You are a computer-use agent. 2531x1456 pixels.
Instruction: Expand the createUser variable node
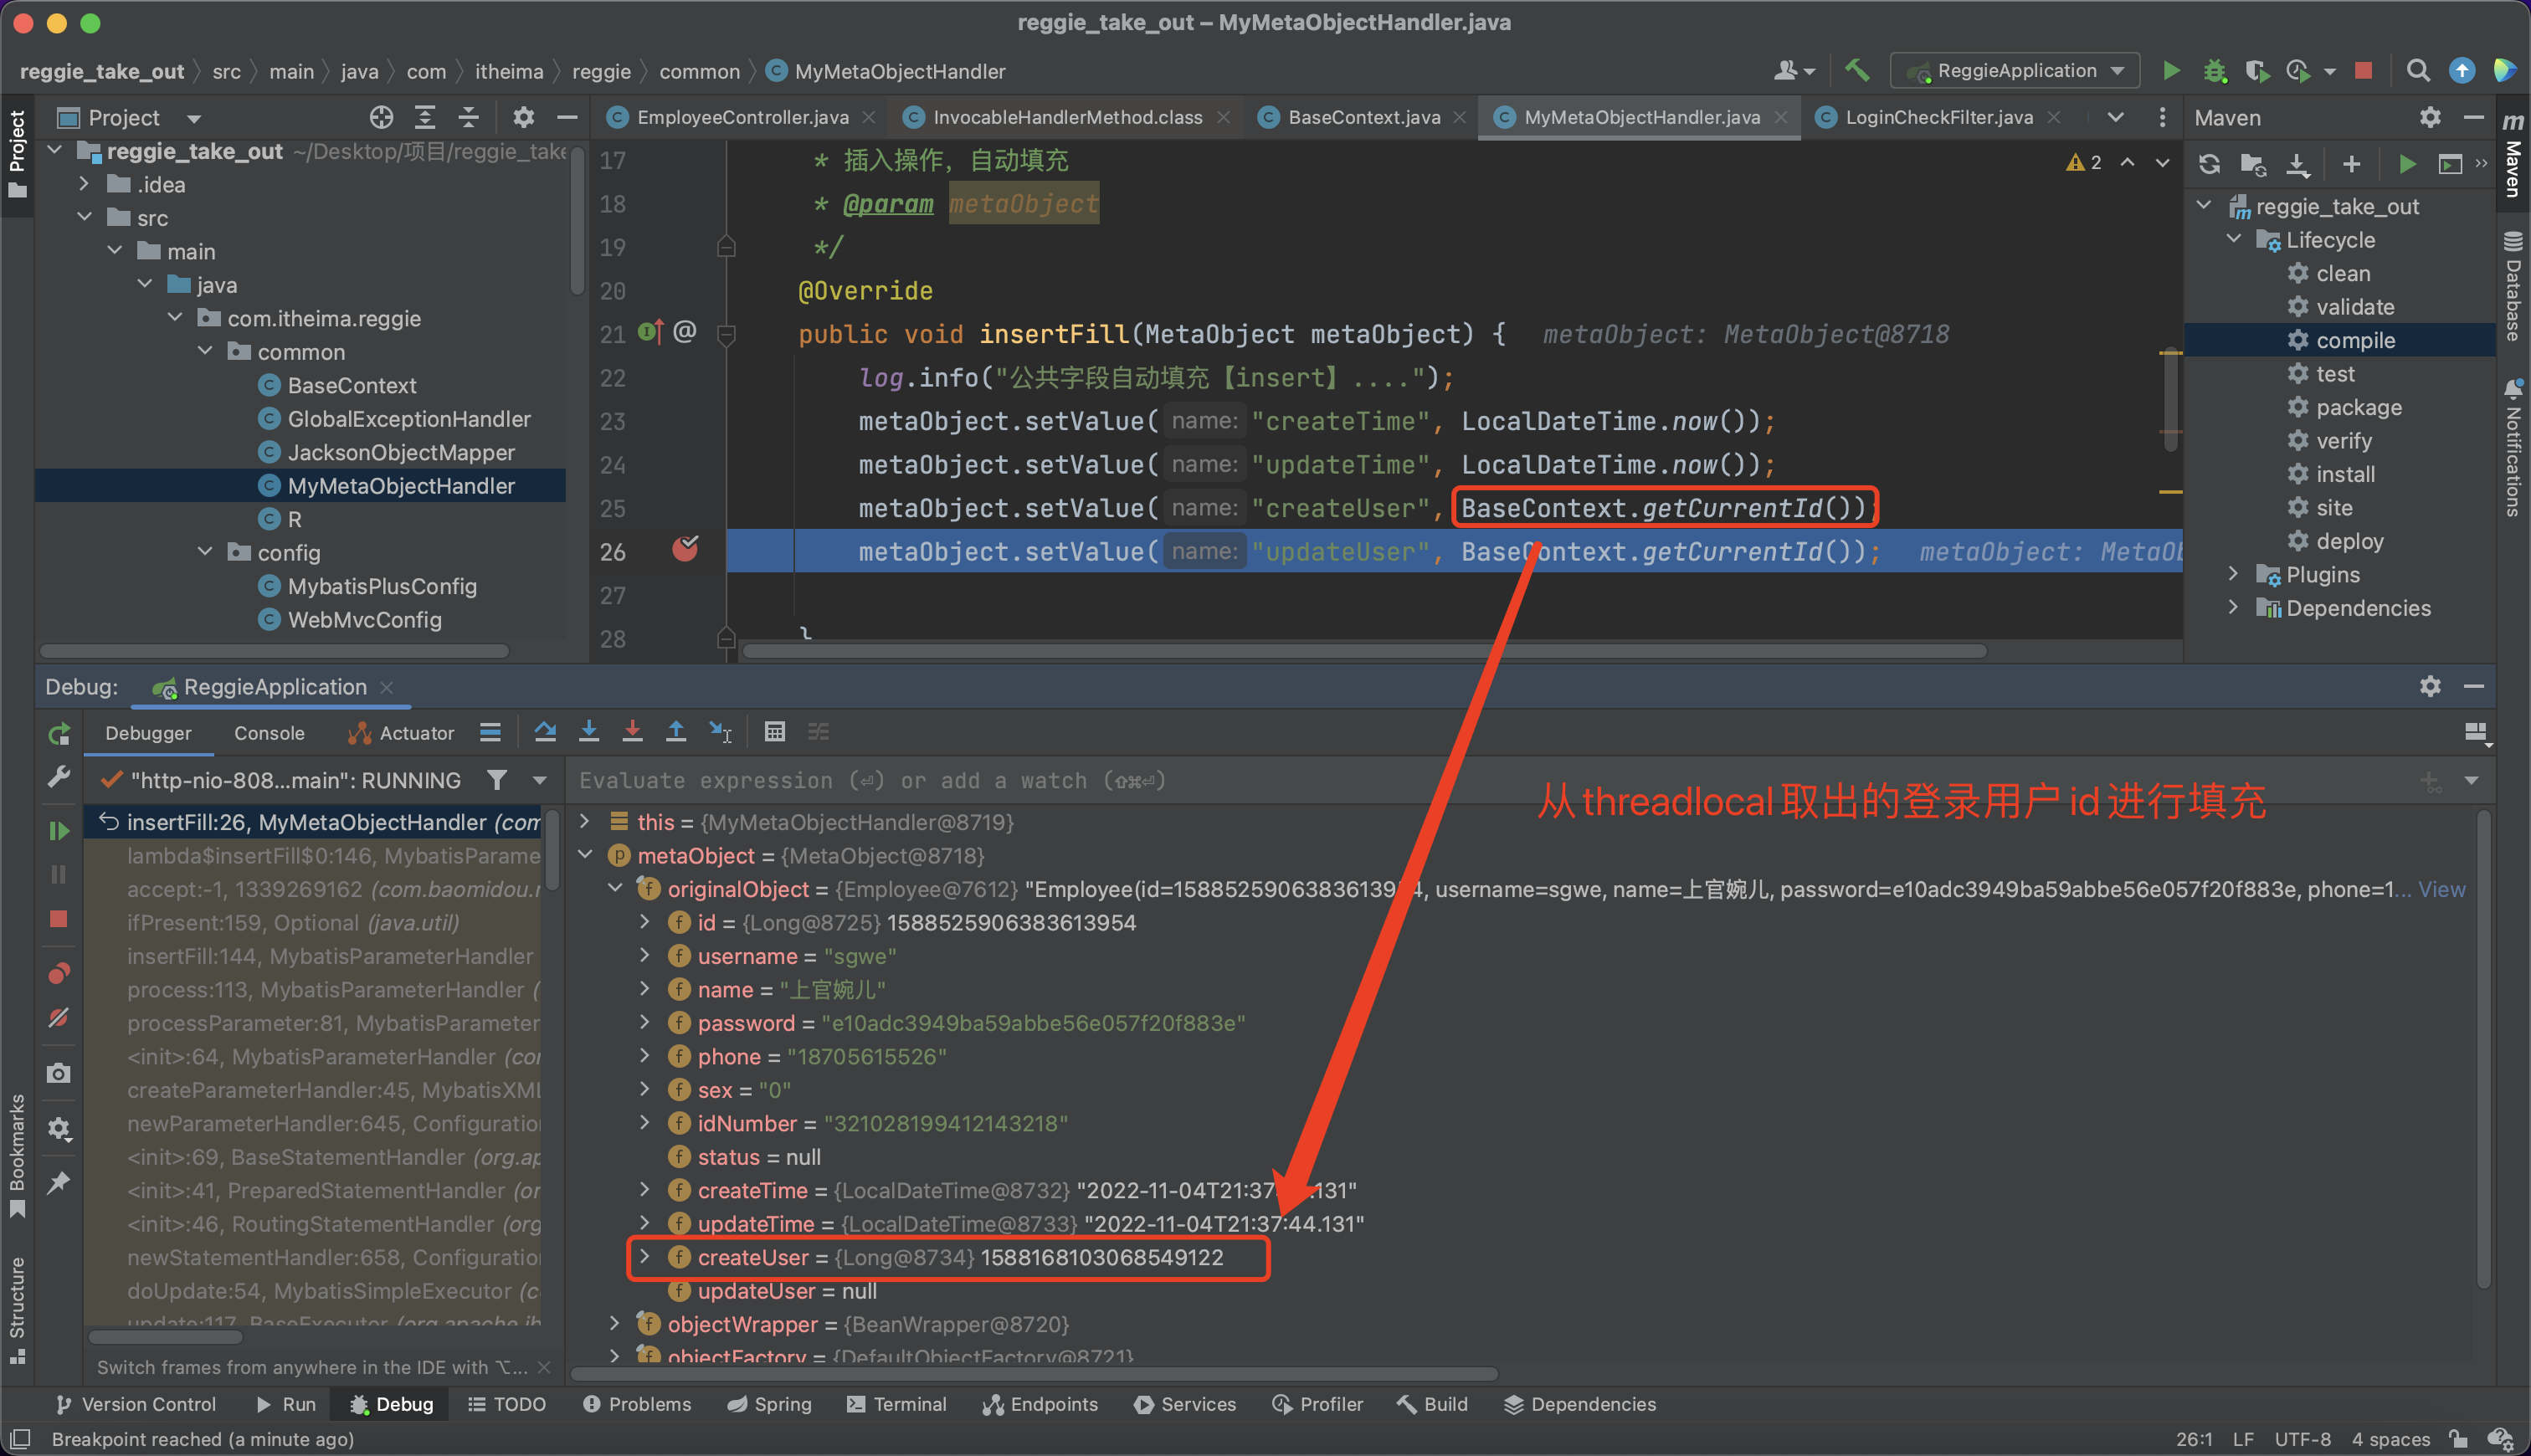tap(645, 1257)
